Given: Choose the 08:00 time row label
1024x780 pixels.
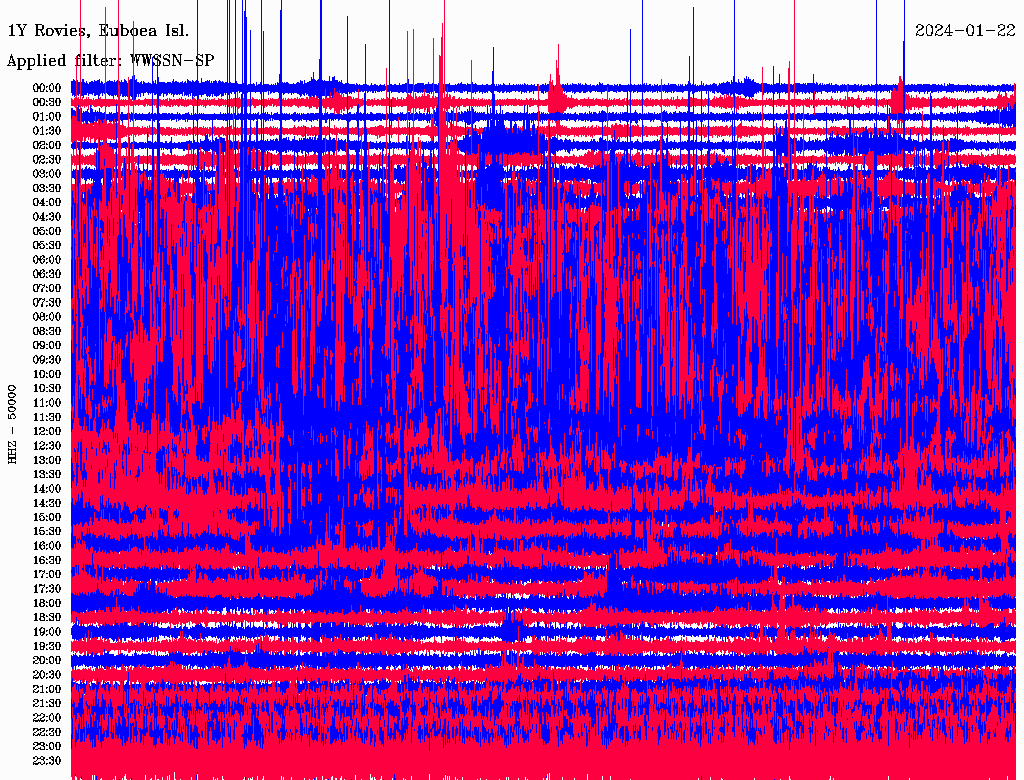Looking at the screenshot, I should pyautogui.click(x=47, y=316).
